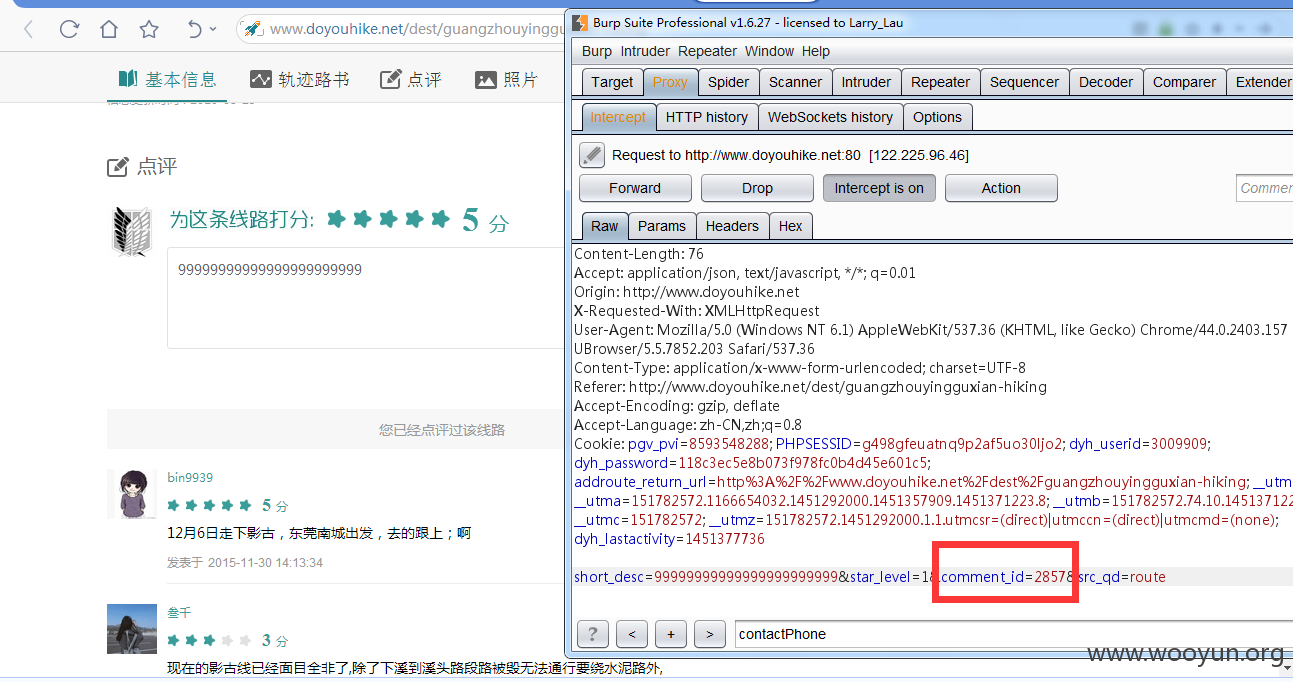Select the Intercept sub-tab
Image resolution: width=1293 pixels, height=682 pixels.
click(618, 117)
